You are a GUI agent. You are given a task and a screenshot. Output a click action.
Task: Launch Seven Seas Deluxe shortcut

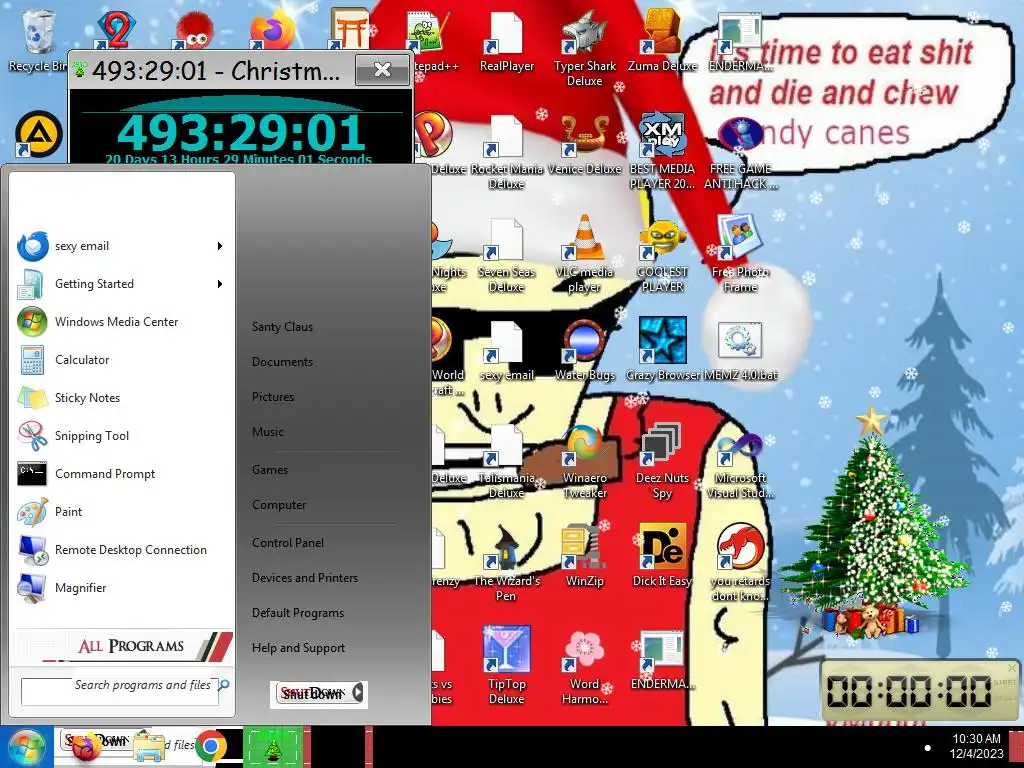[x=506, y=255]
